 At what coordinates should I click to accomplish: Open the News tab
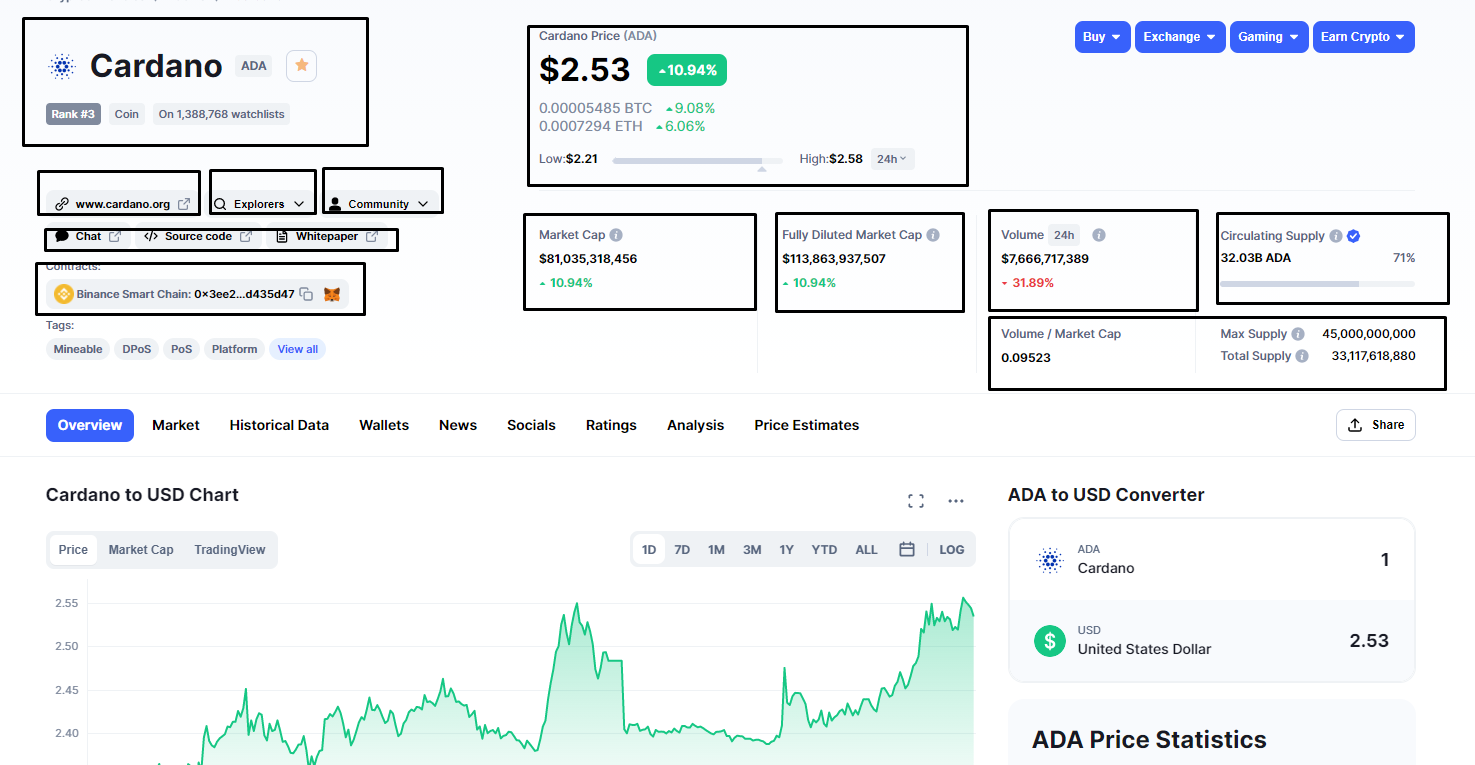tap(458, 425)
